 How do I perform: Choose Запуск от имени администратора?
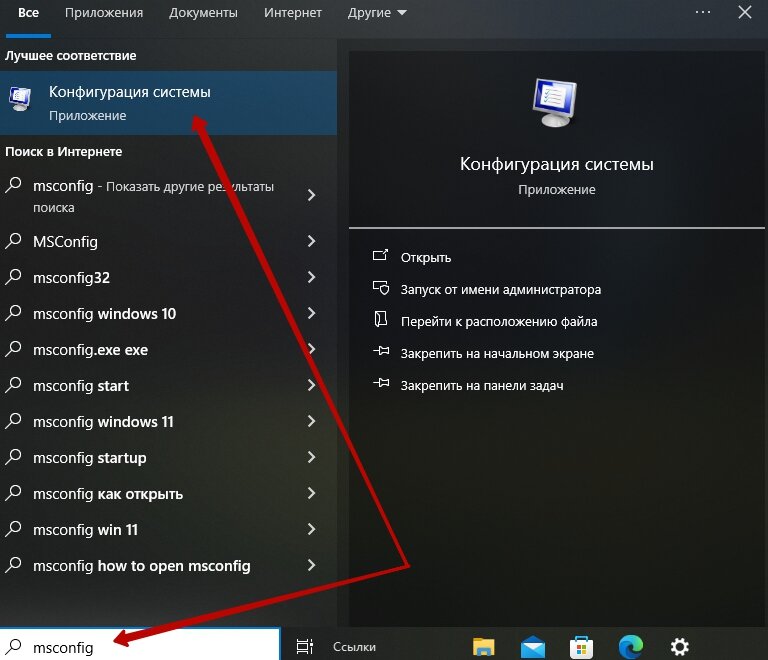501,289
